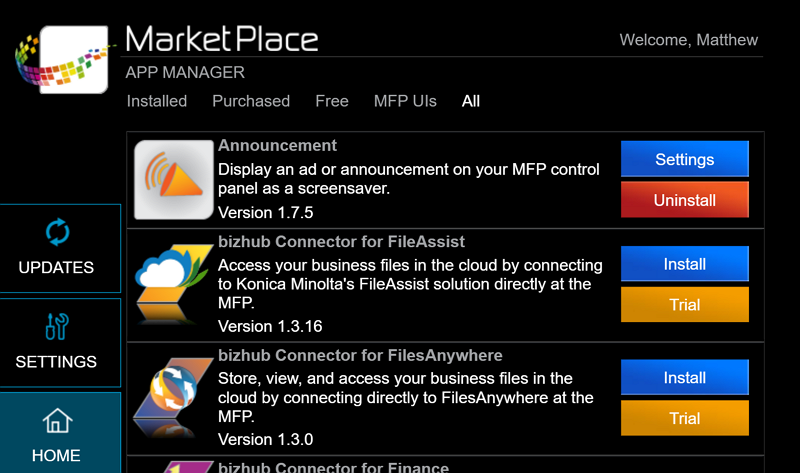The height and width of the screenshot is (473, 800).
Task: Open the Settings wrench icon in sidebar
Action: click(57, 327)
